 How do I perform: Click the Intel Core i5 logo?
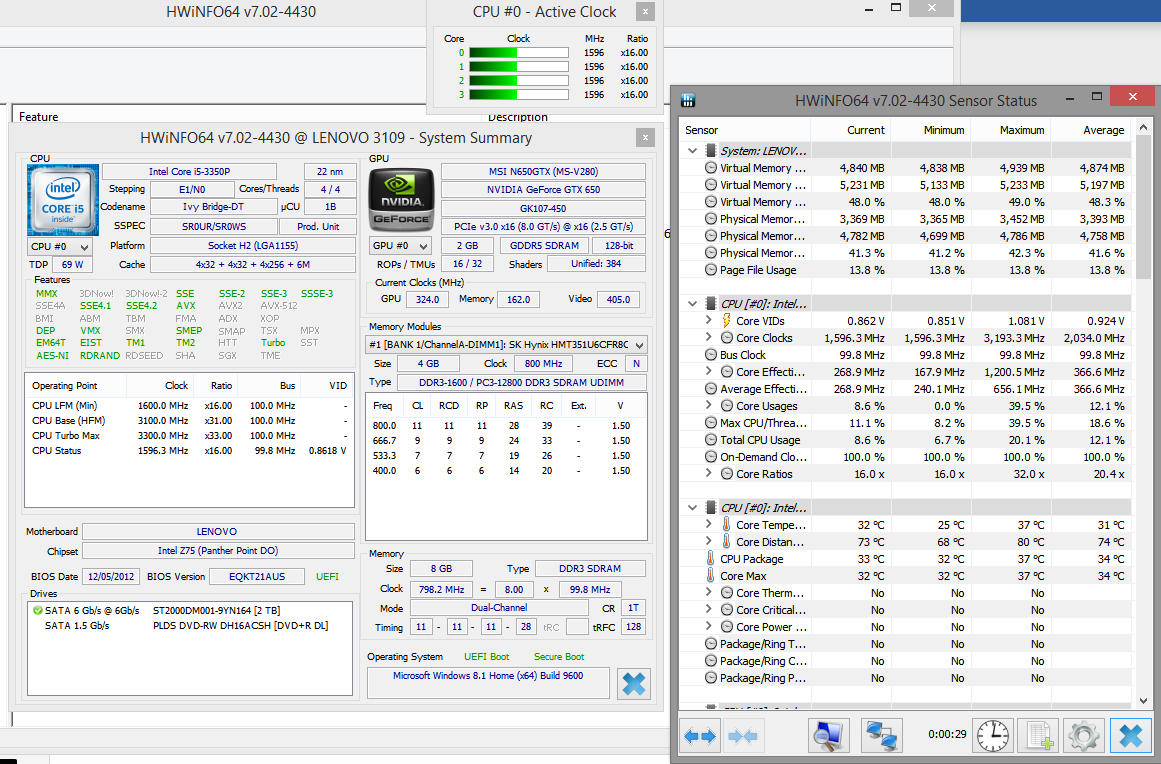pos(63,200)
